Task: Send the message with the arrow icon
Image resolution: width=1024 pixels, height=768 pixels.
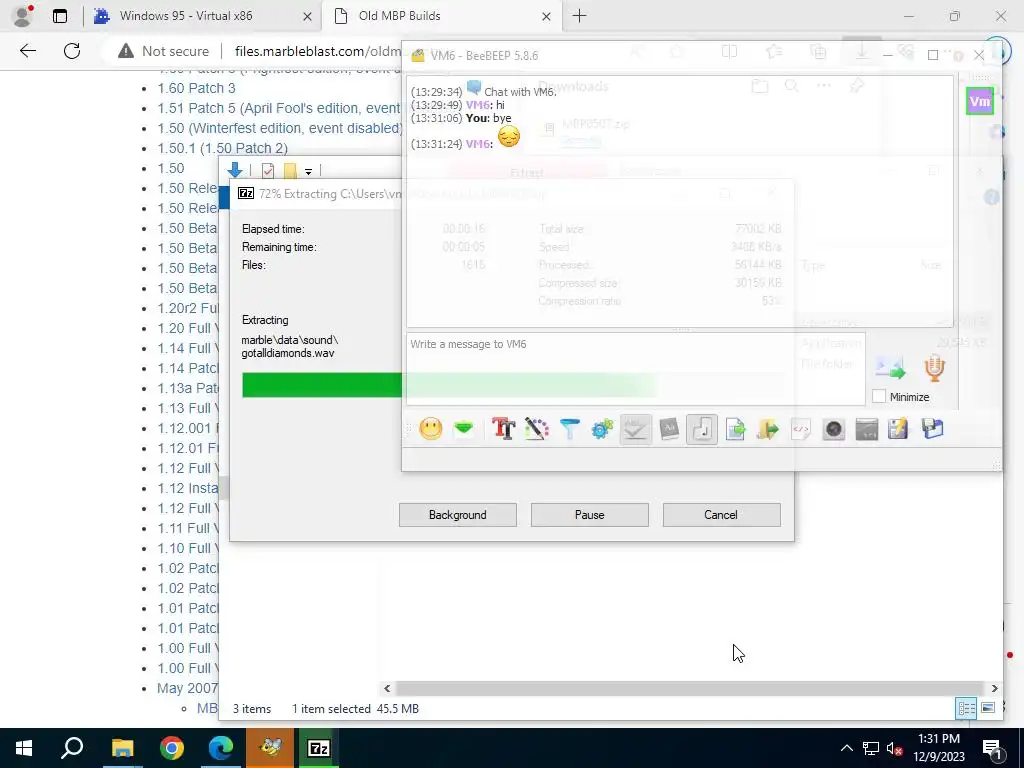Action: pyautogui.click(x=891, y=368)
